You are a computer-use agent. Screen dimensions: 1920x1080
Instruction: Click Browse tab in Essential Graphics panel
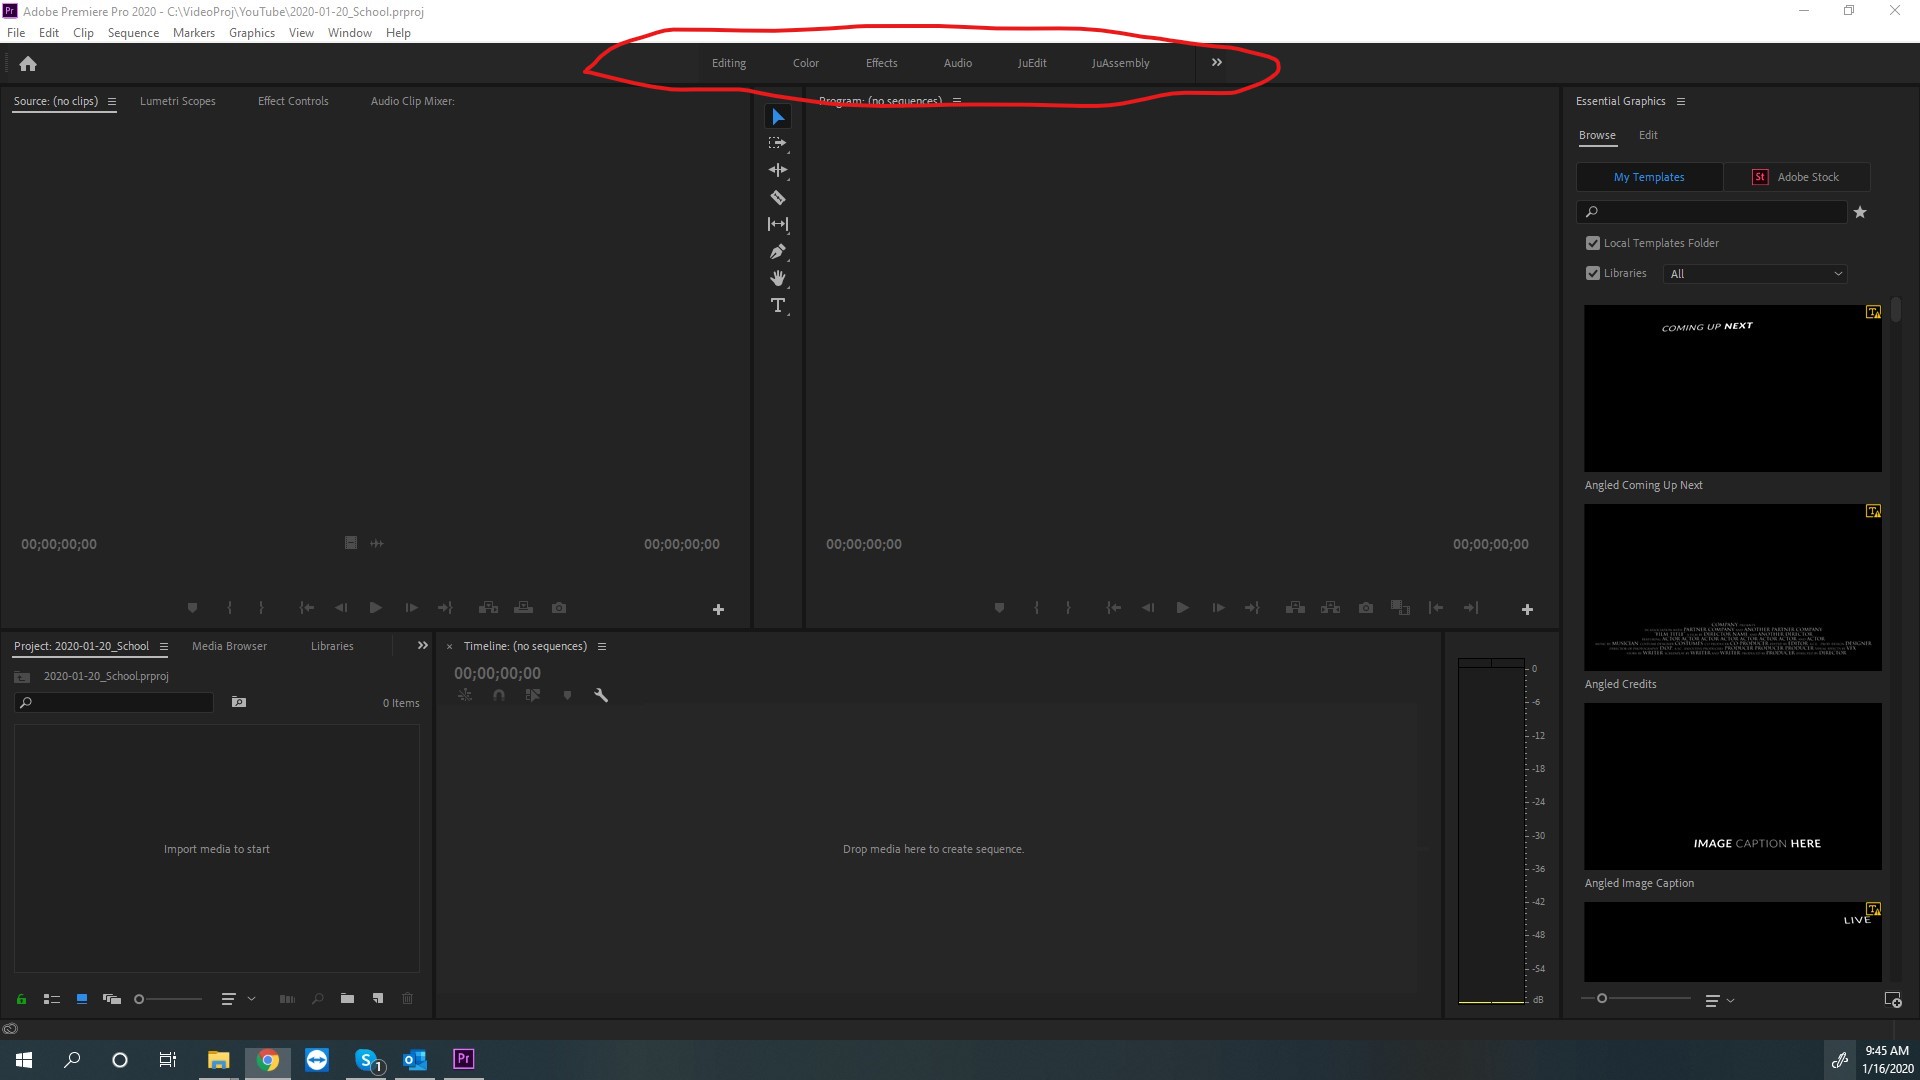click(1597, 135)
